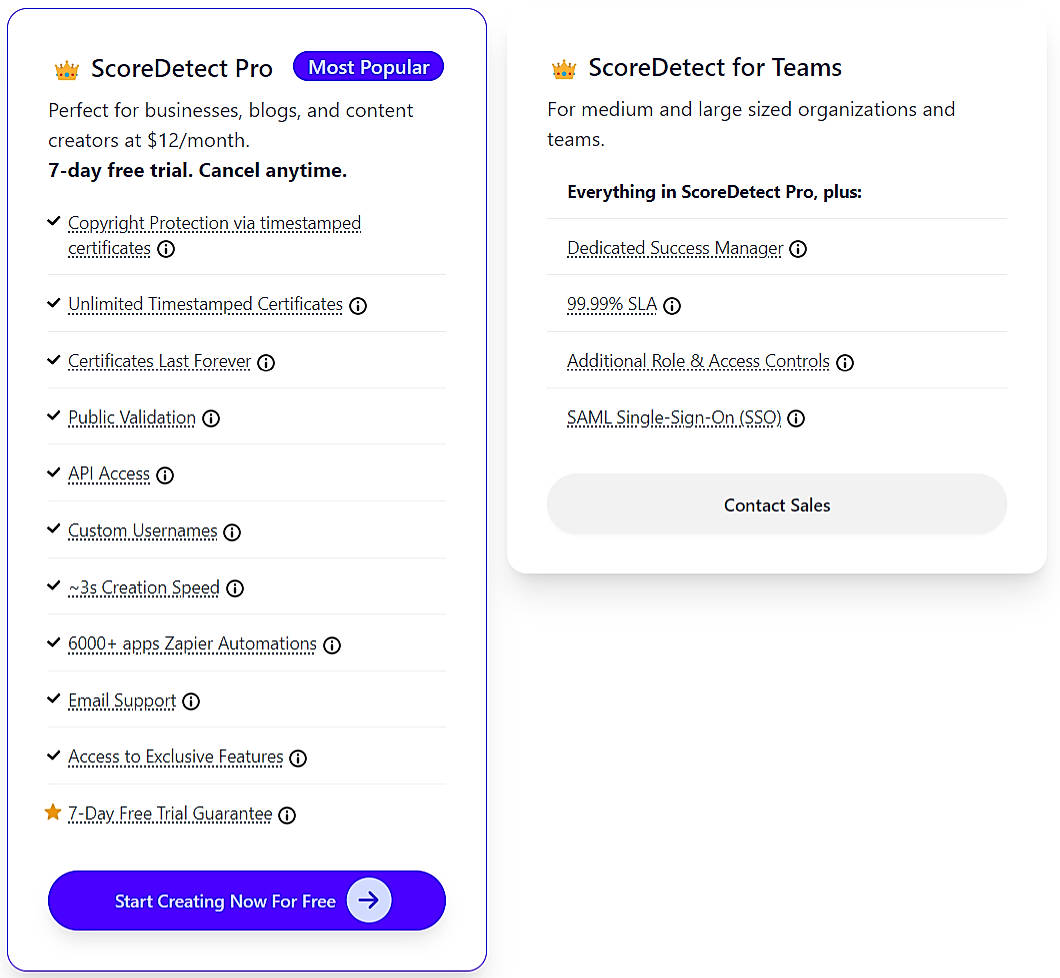Click the crown icon next to ScoreDetect Pro

[66, 68]
